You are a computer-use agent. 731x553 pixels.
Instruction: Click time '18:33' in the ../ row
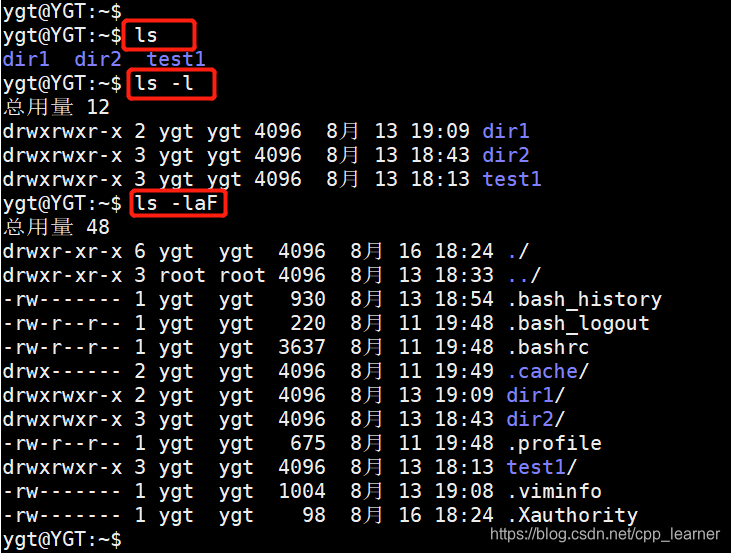click(464, 275)
